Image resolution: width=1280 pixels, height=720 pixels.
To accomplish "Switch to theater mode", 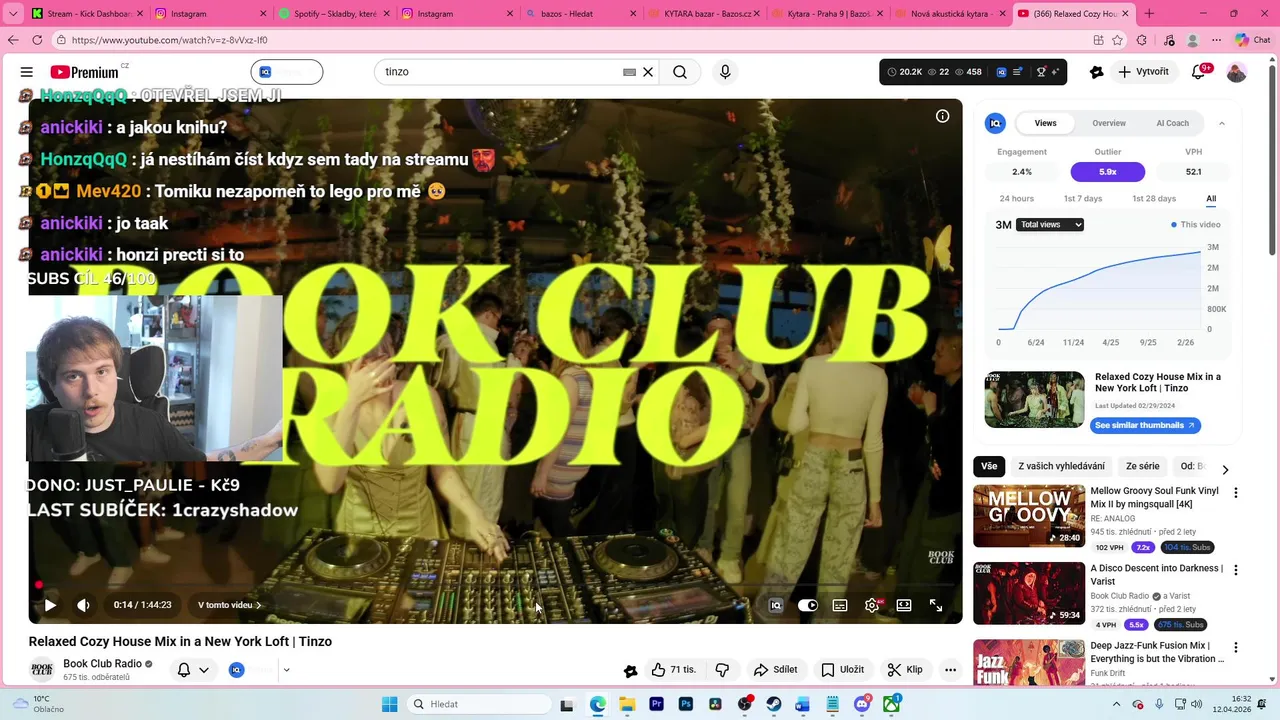I will 904,605.
